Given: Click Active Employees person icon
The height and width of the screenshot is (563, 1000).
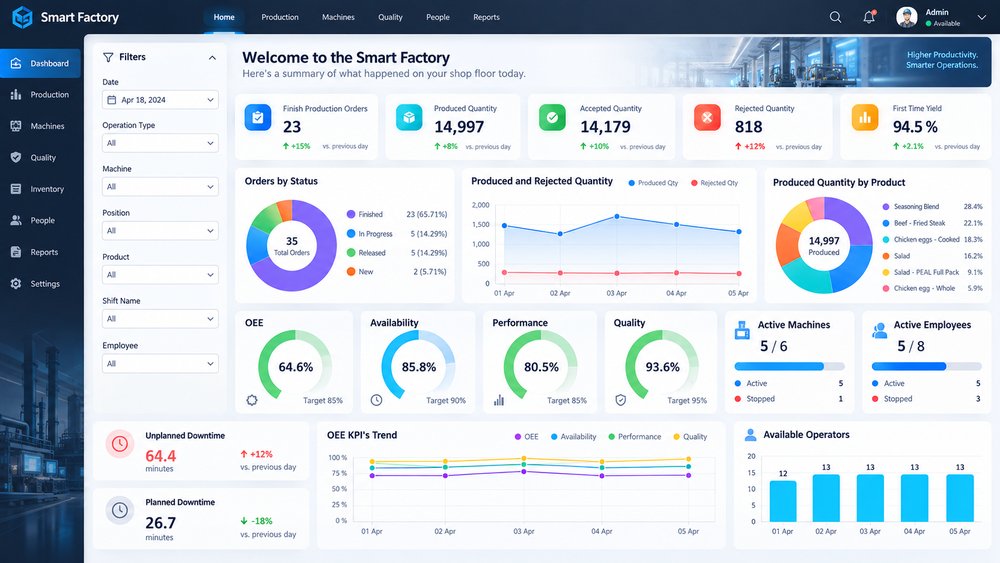Looking at the screenshot, I should (x=879, y=330).
